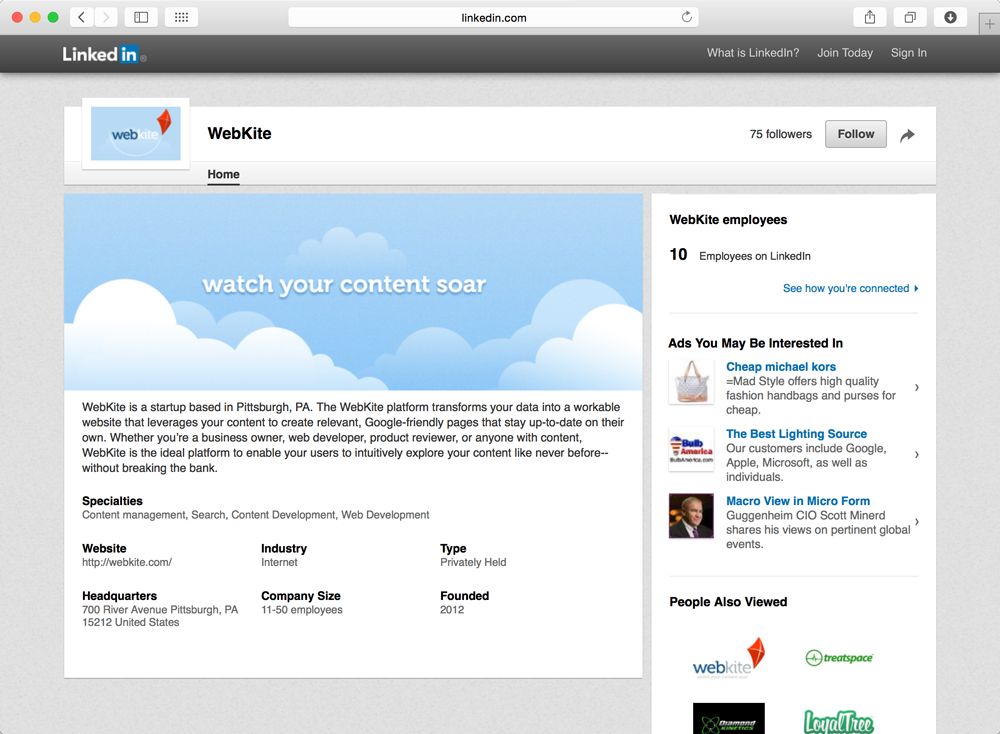1000x734 pixels.
Task: Open a new tab with plus button
Action: [x=988, y=24]
